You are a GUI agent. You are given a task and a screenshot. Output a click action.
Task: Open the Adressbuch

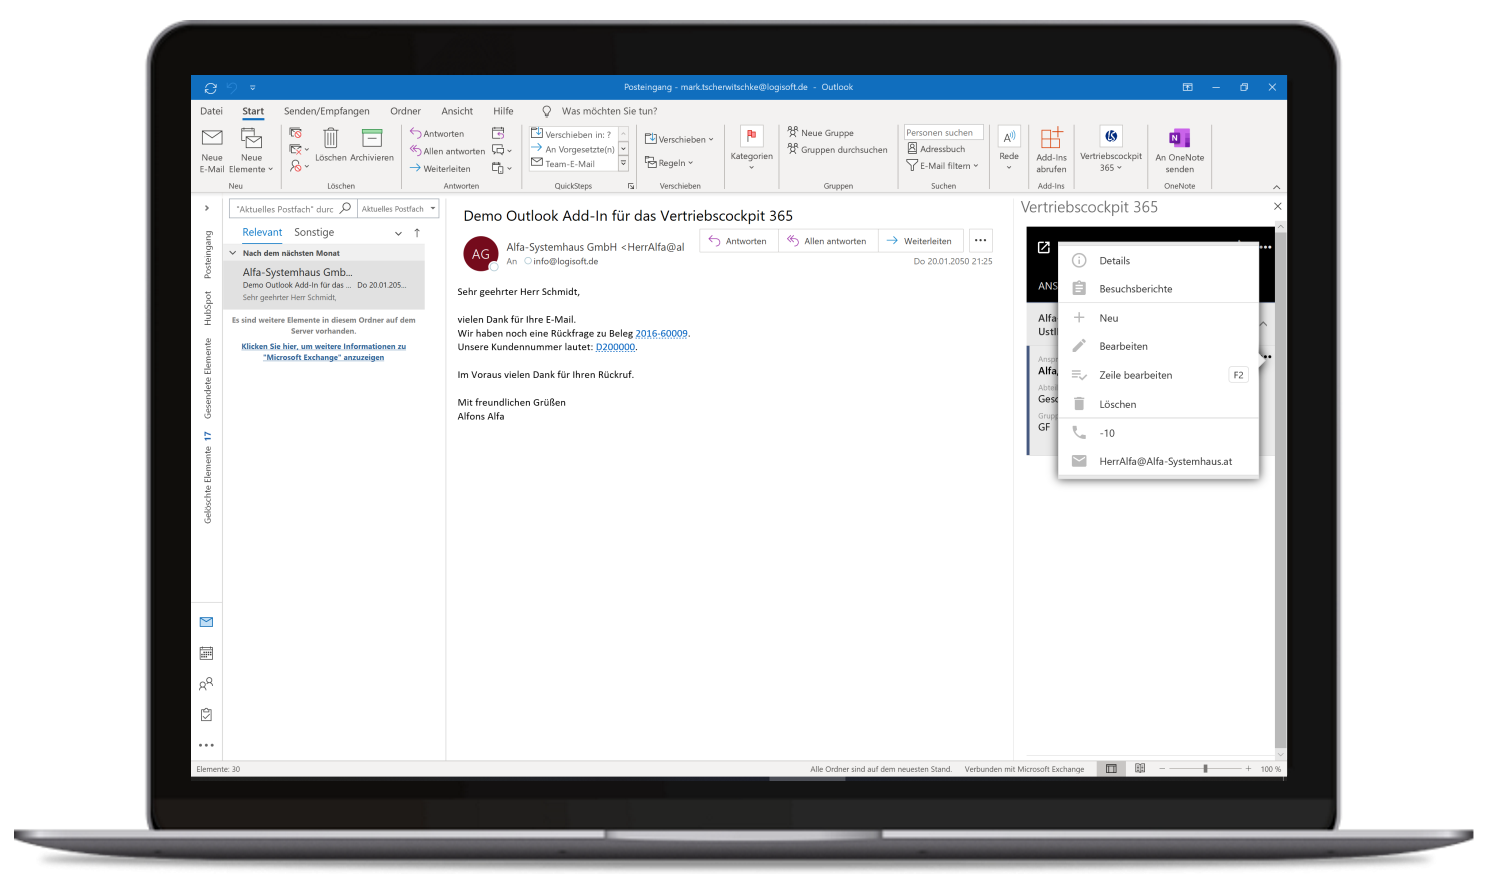[x=936, y=149]
